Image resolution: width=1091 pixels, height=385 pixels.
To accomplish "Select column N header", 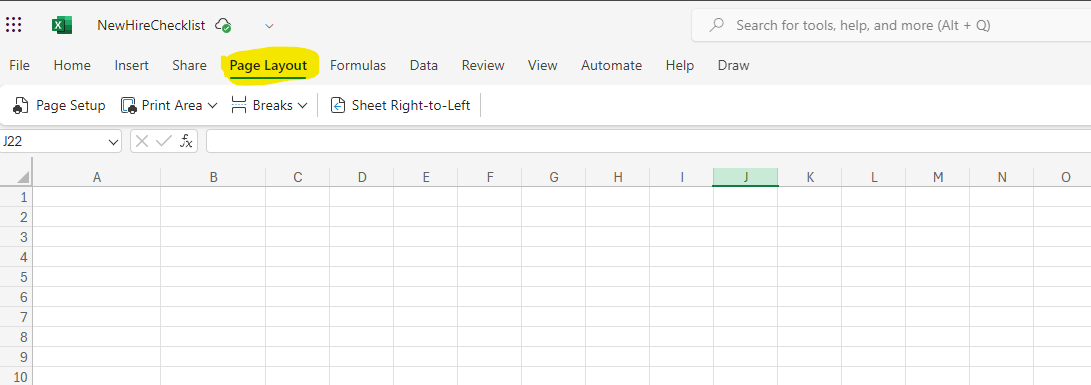I will tap(1001, 177).
